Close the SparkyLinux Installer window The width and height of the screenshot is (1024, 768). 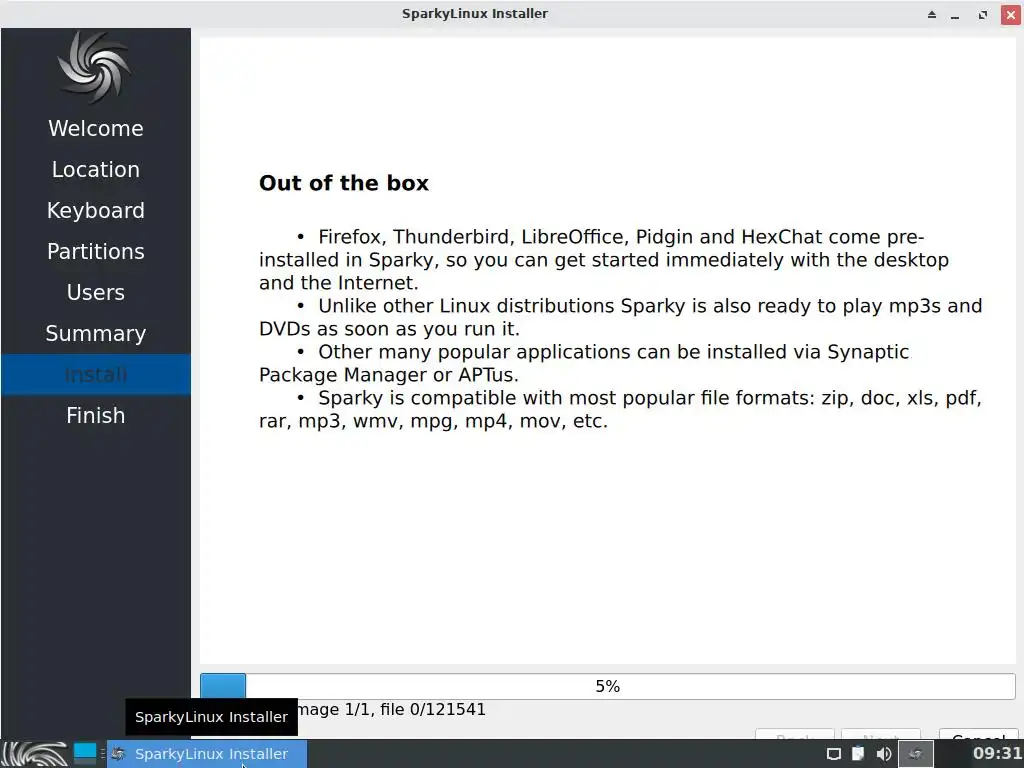click(x=1010, y=14)
